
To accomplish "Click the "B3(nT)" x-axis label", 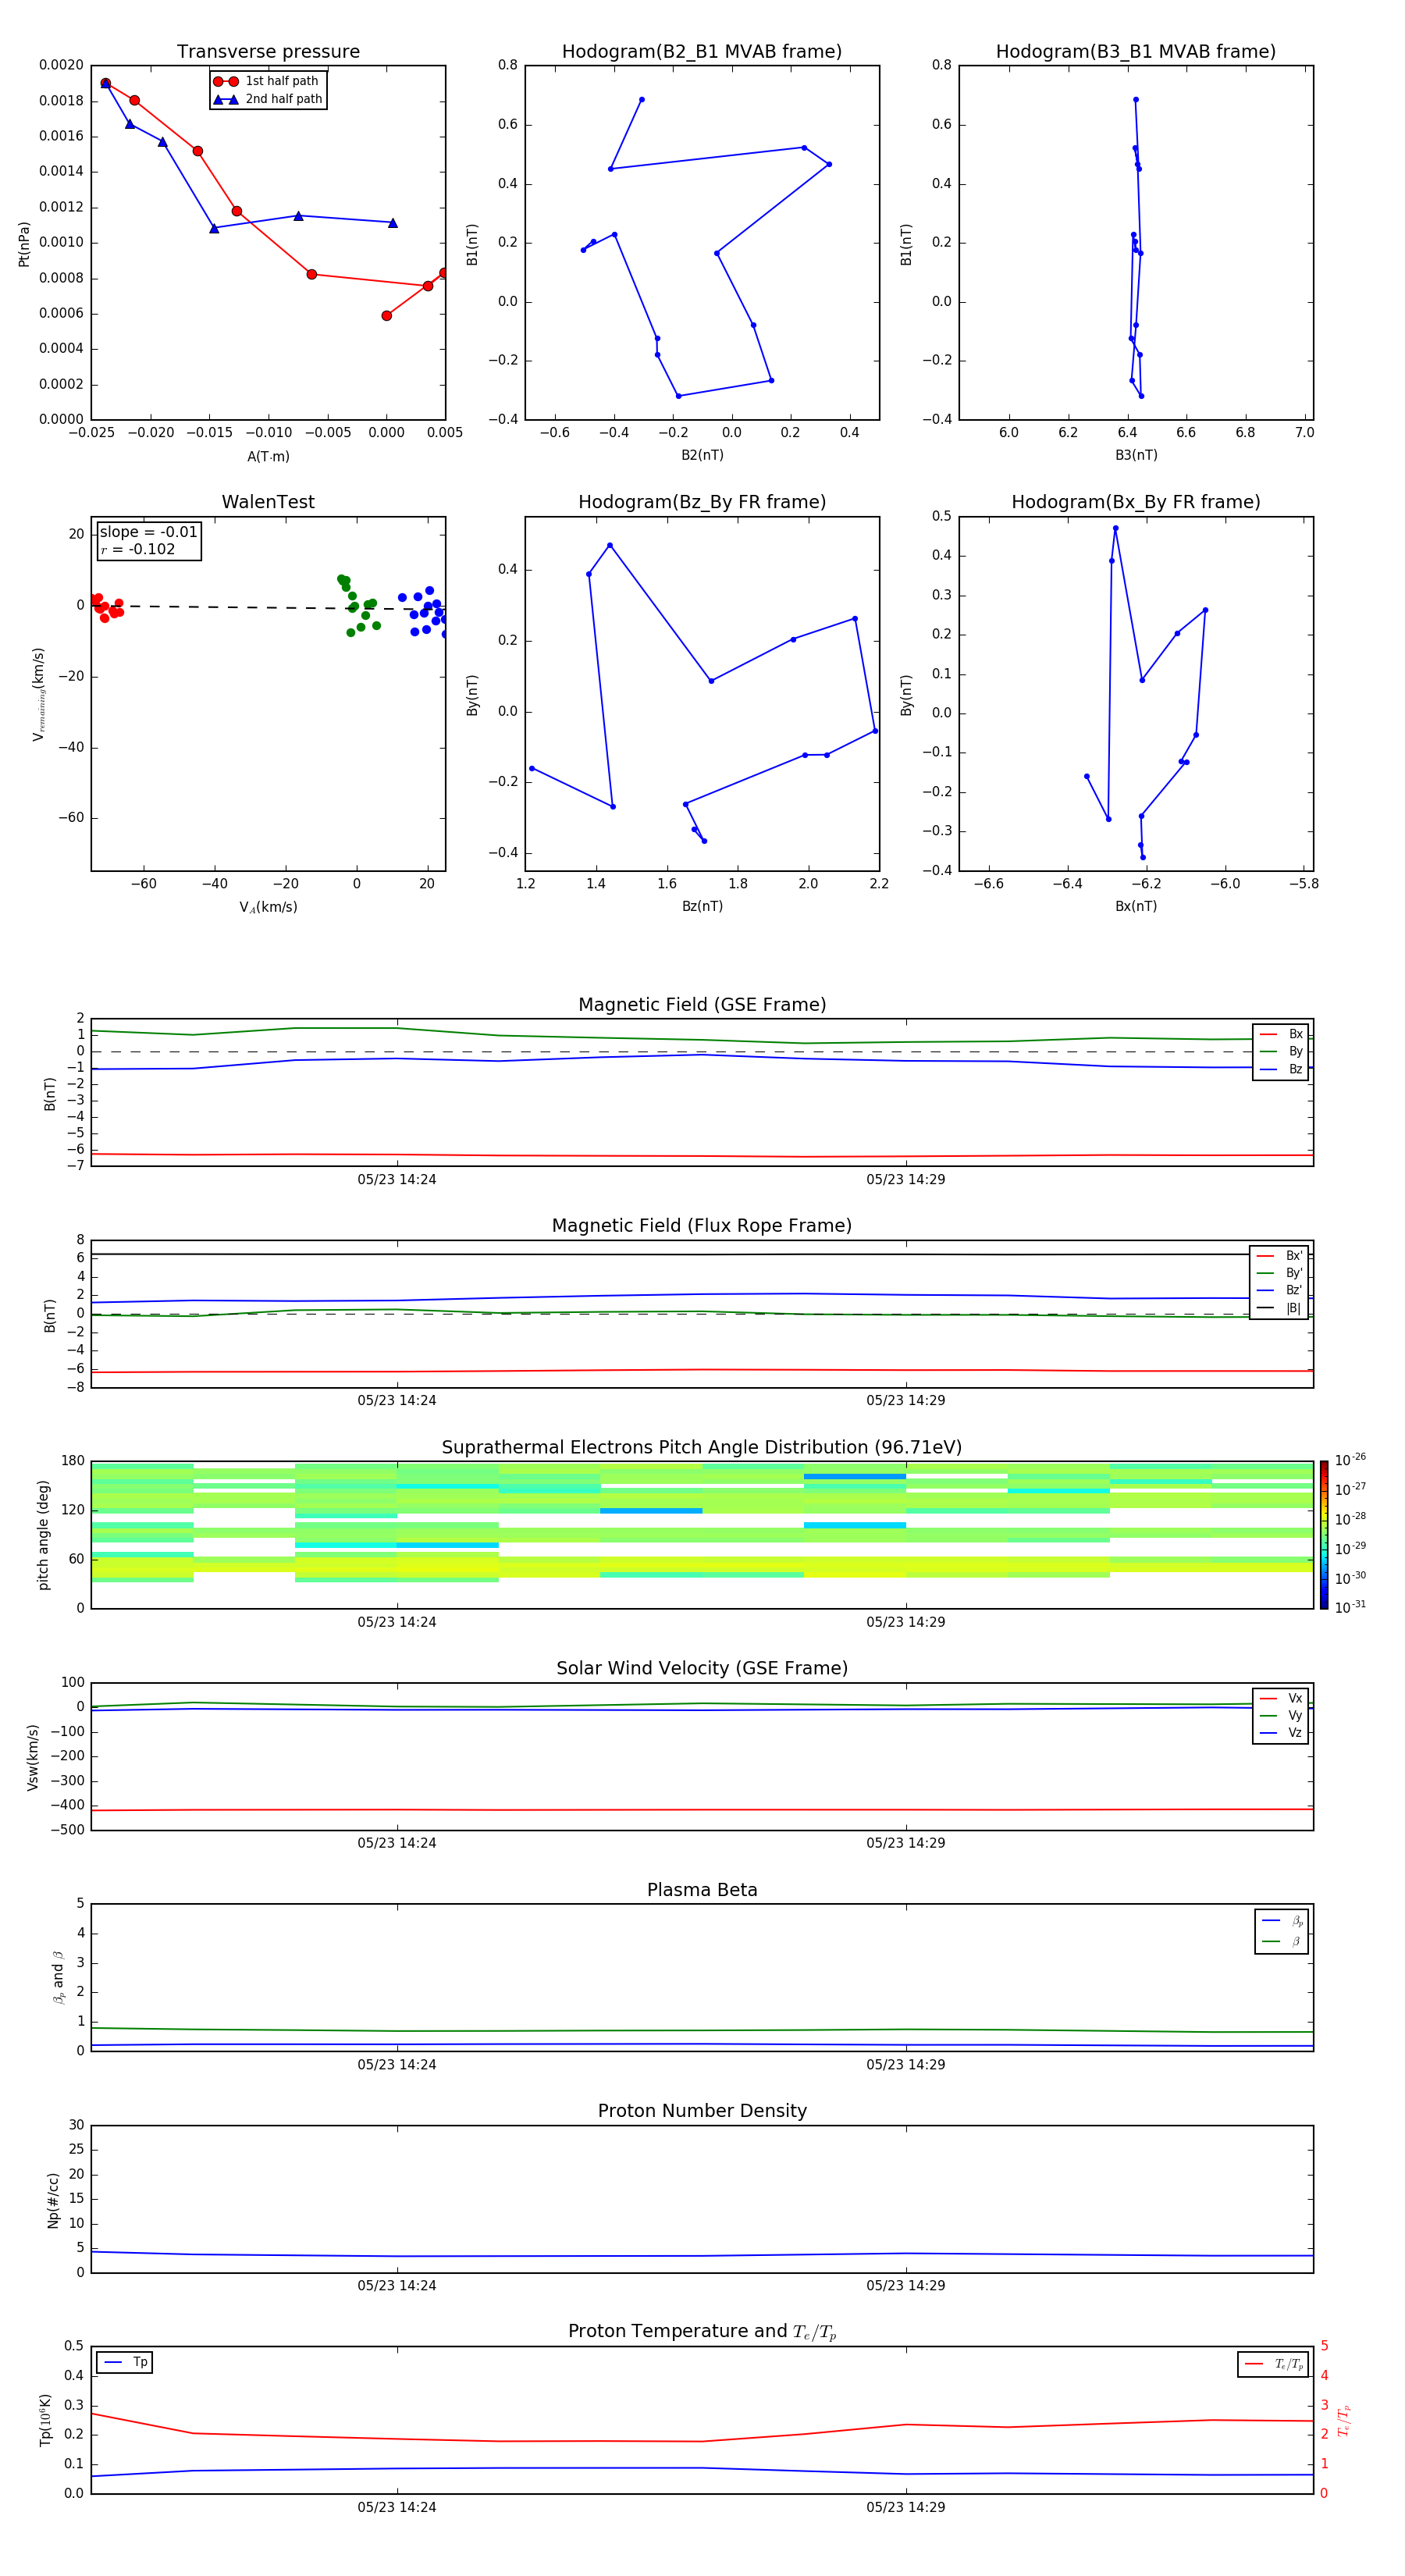I will pyautogui.click(x=1136, y=455).
